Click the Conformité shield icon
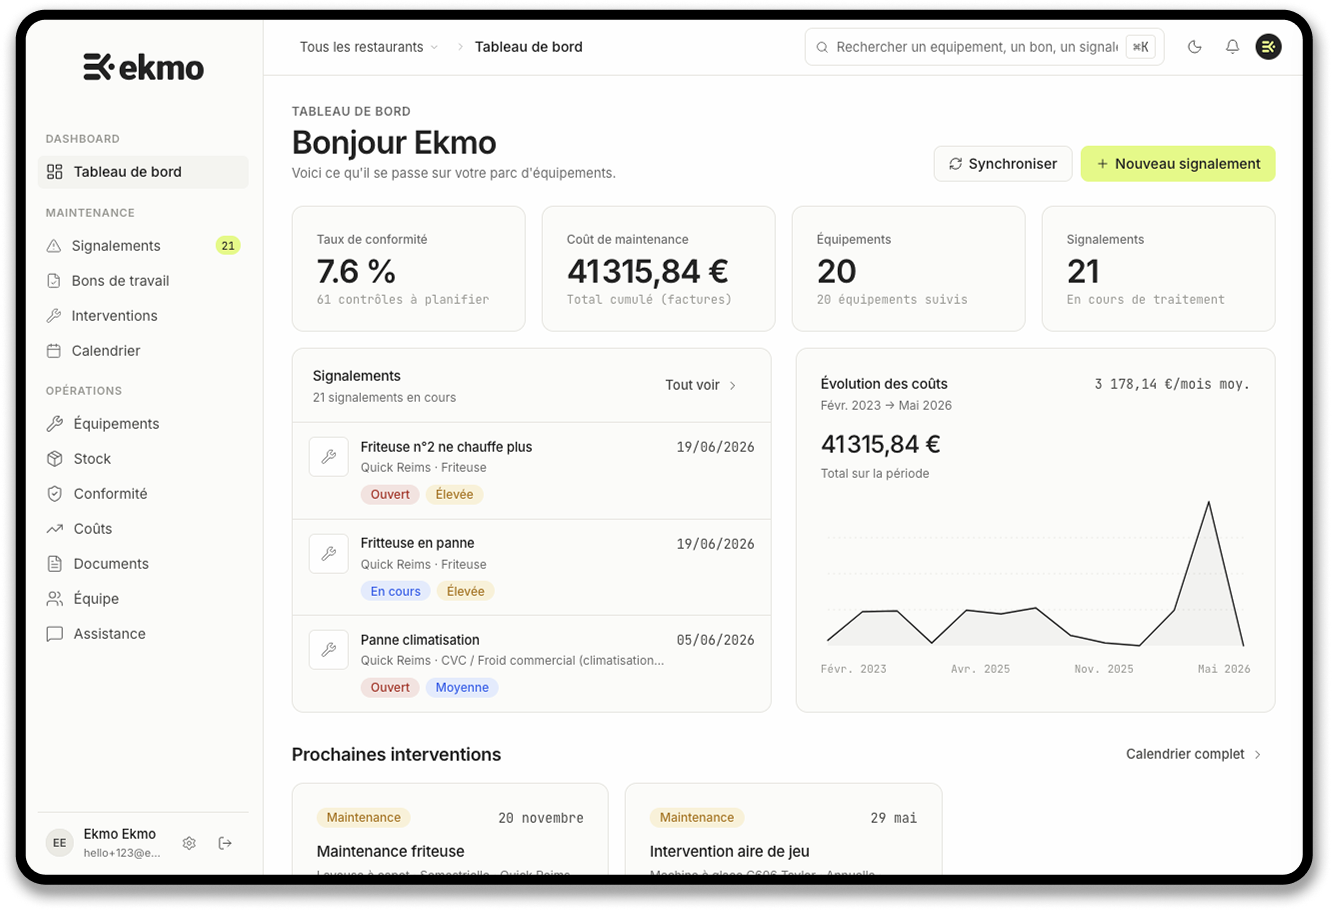Viewport: 1333px width, 911px height. coord(55,494)
